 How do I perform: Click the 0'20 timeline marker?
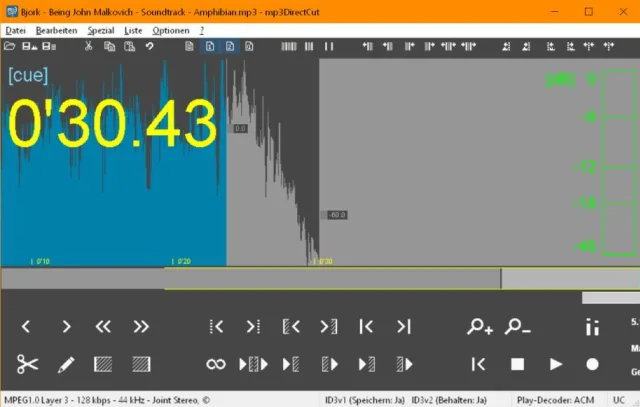181,261
